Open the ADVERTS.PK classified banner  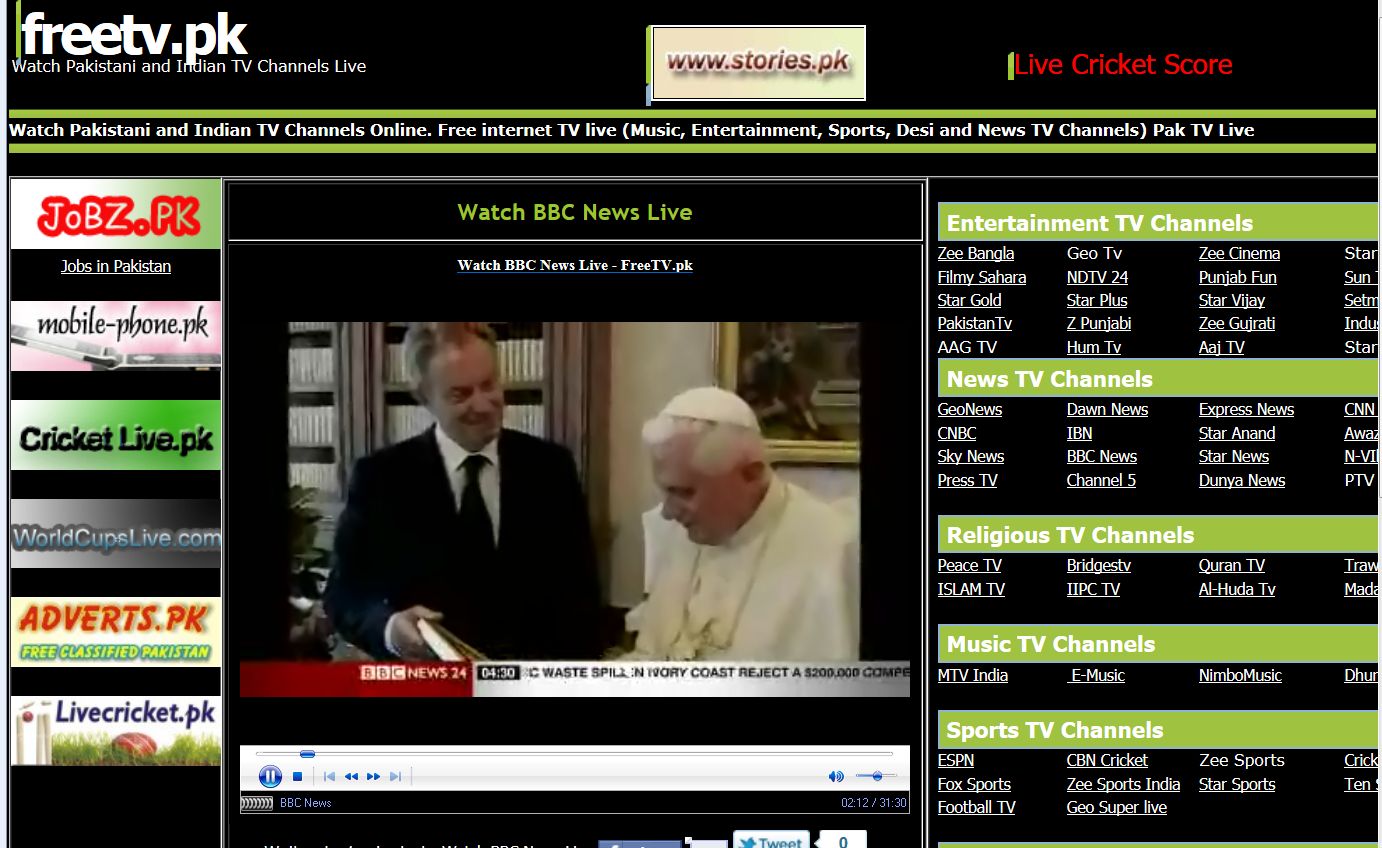coord(116,632)
